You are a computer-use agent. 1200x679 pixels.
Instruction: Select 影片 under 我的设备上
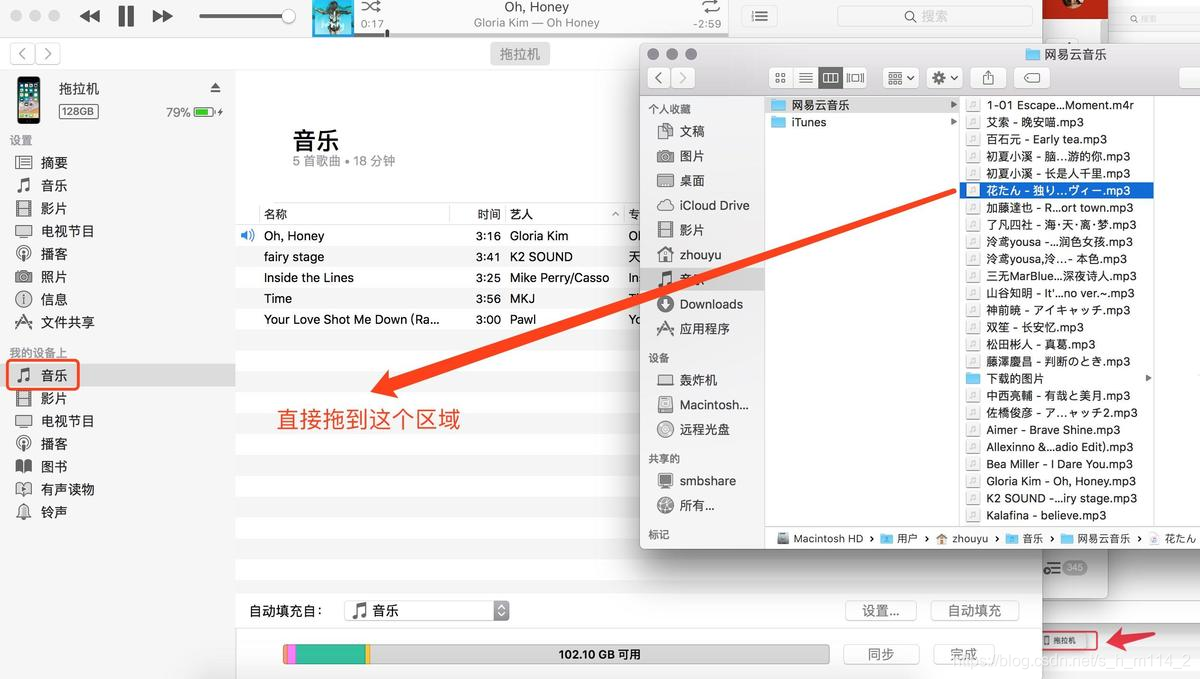(x=54, y=398)
